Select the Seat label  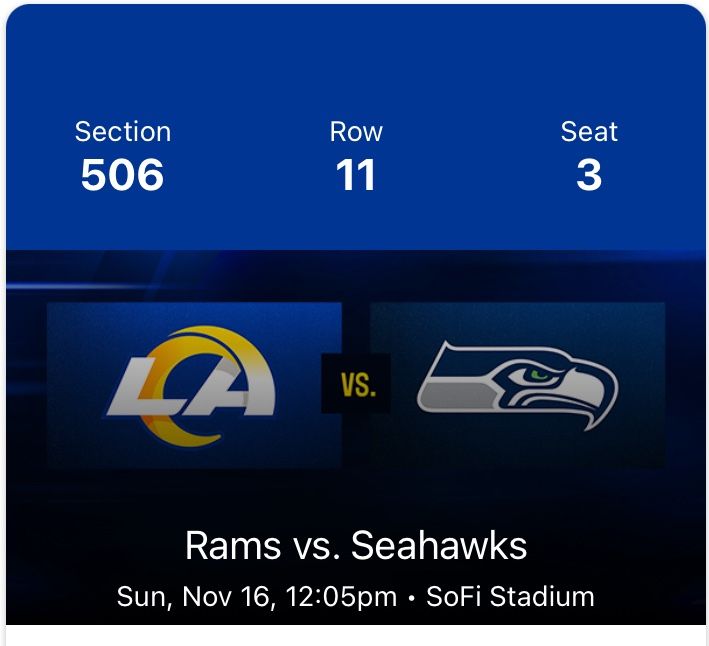pos(589,132)
